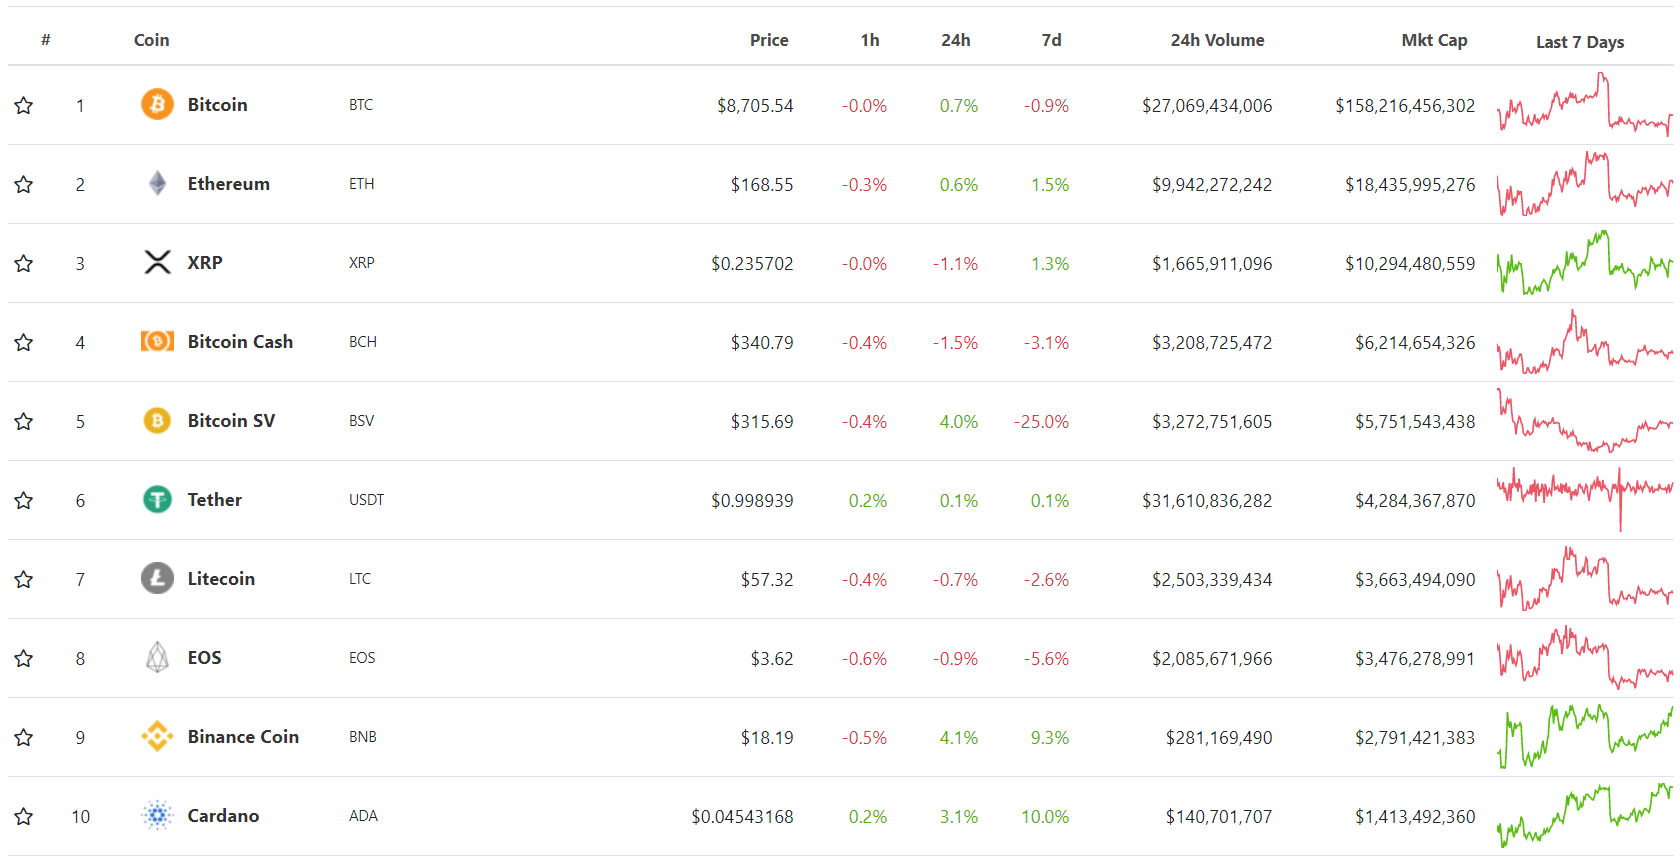The height and width of the screenshot is (860, 1680).
Task: Favorite Bitcoin with its star
Action: click(24, 105)
